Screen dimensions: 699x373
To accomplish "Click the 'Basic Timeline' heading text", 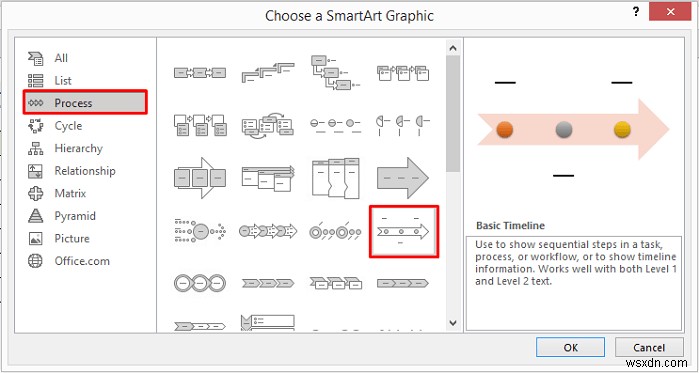I will pyautogui.click(x=510, y=225).
